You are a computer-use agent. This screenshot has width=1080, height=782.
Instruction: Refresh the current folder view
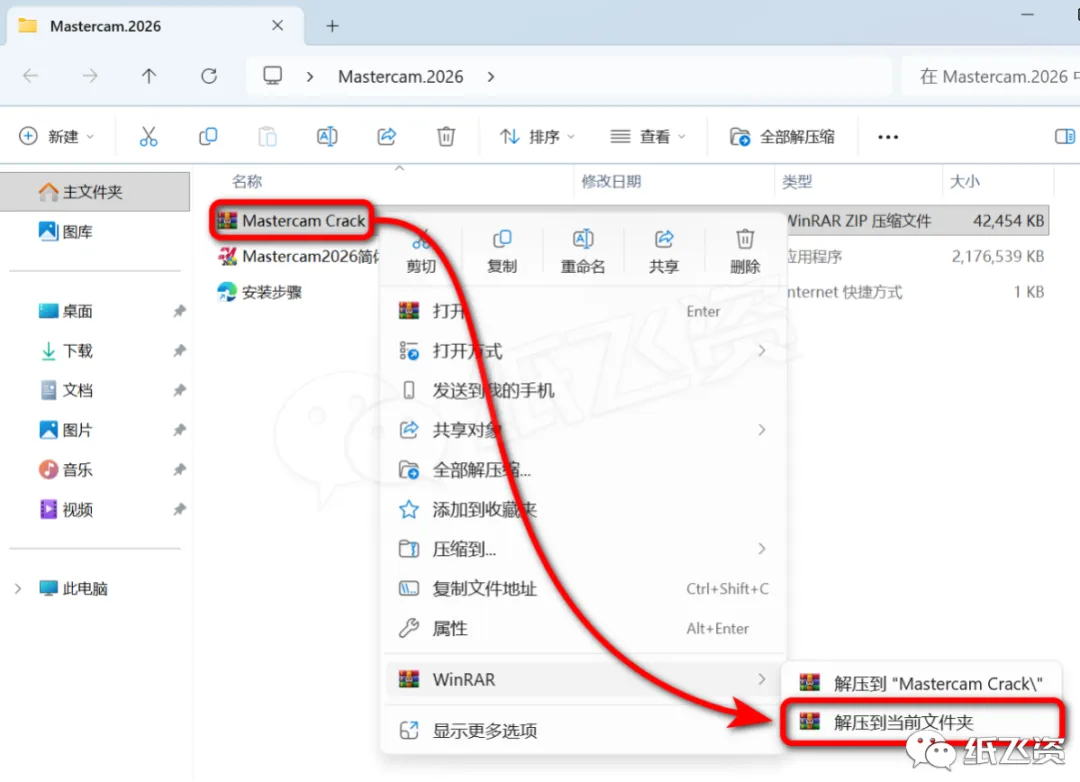click(x=209, y=76)
